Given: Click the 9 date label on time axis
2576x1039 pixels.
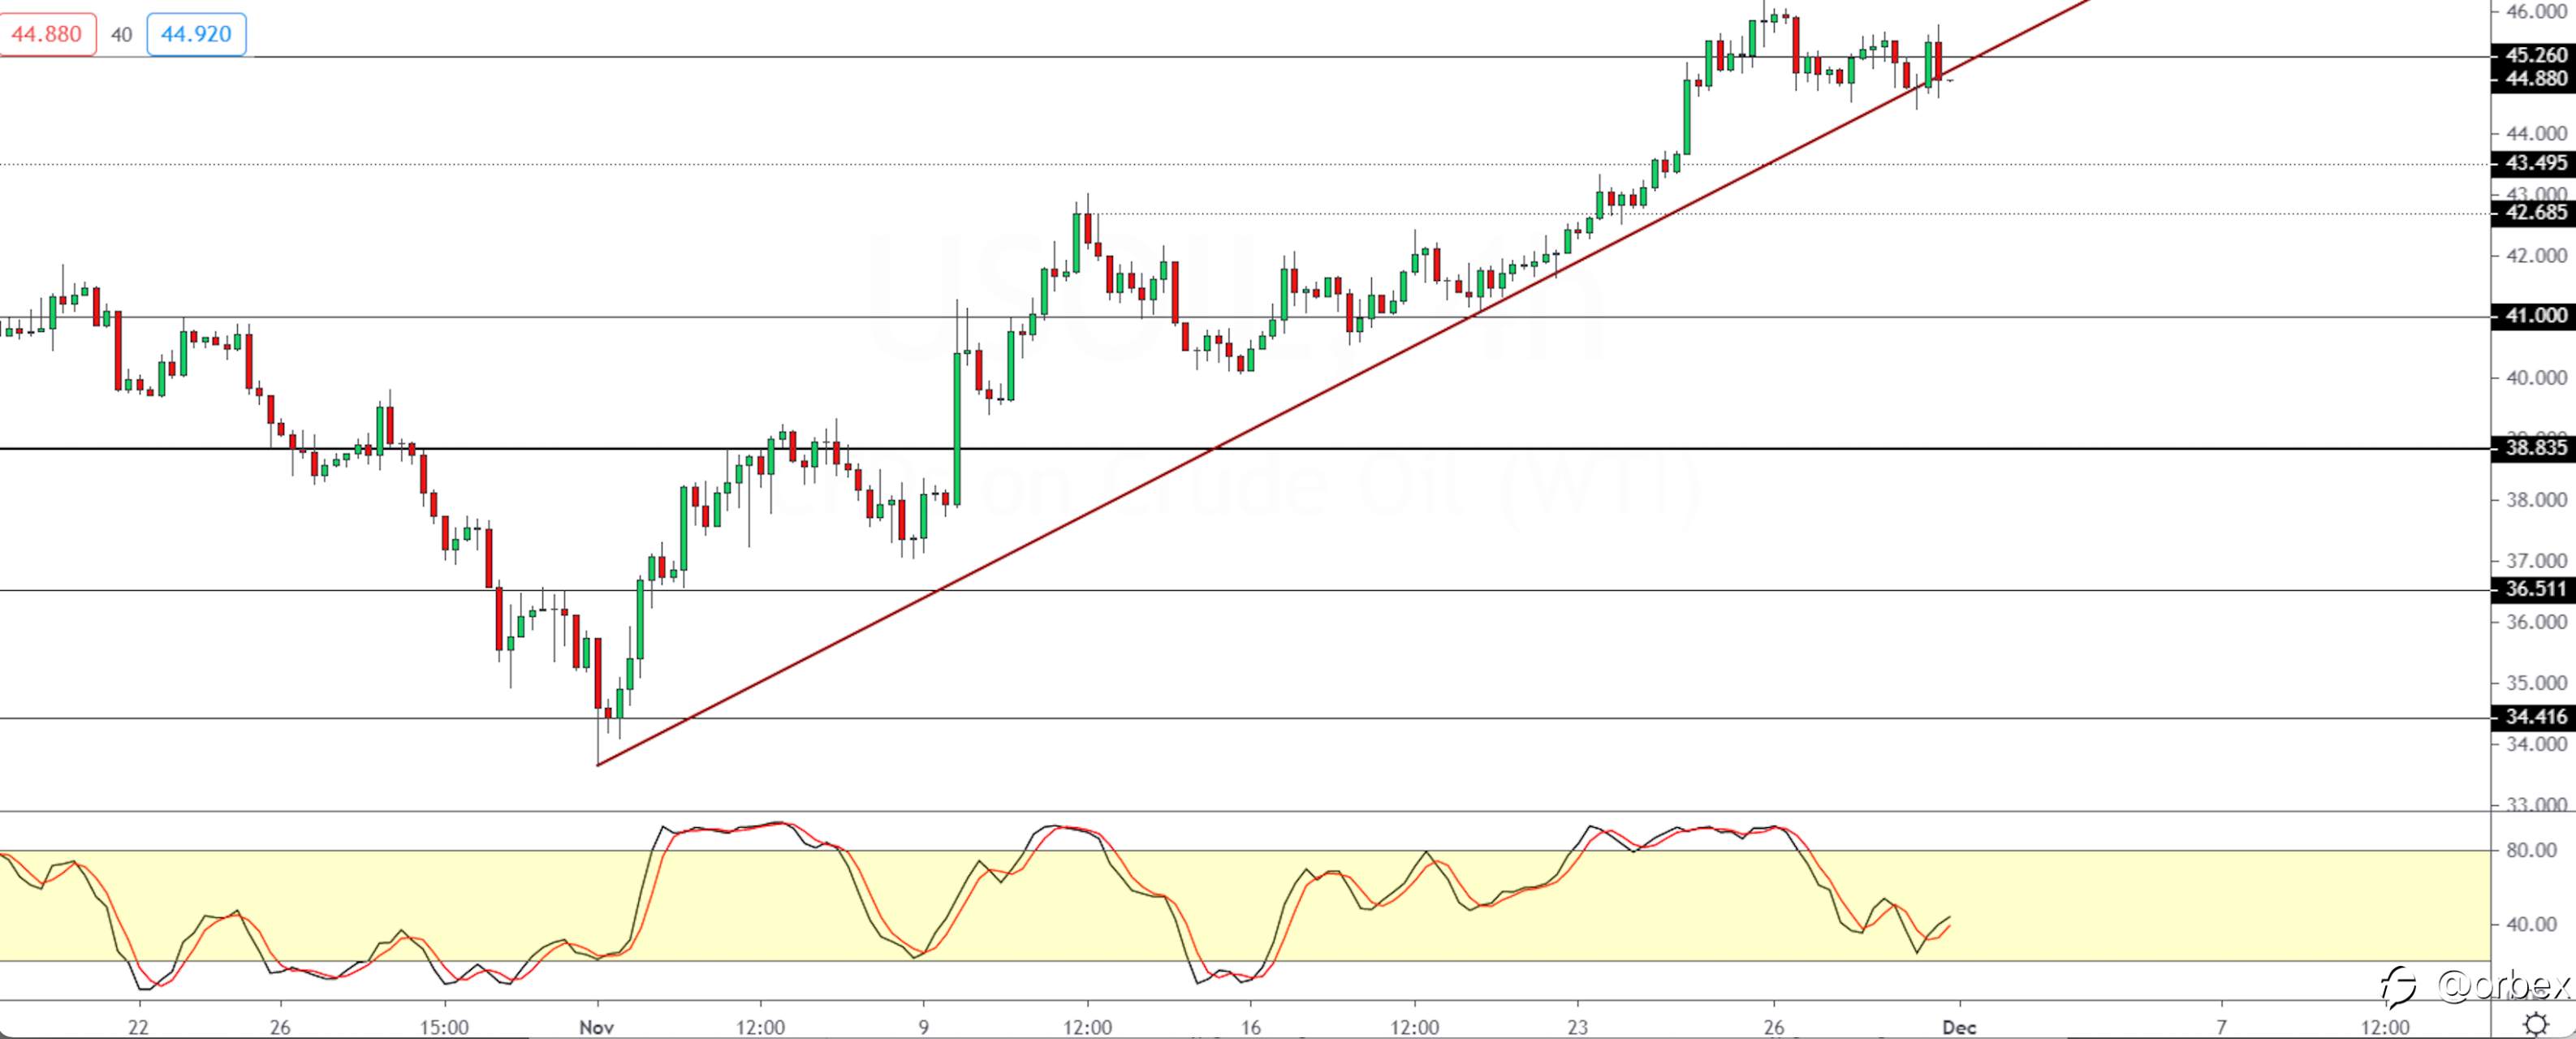Looking at the screenshot, I should point(923,1026).
